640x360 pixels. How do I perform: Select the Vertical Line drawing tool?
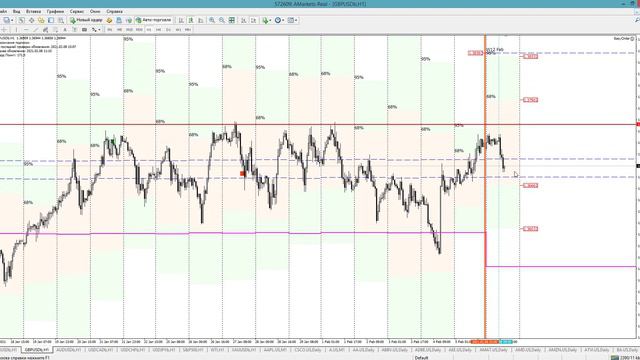[16, 29]
